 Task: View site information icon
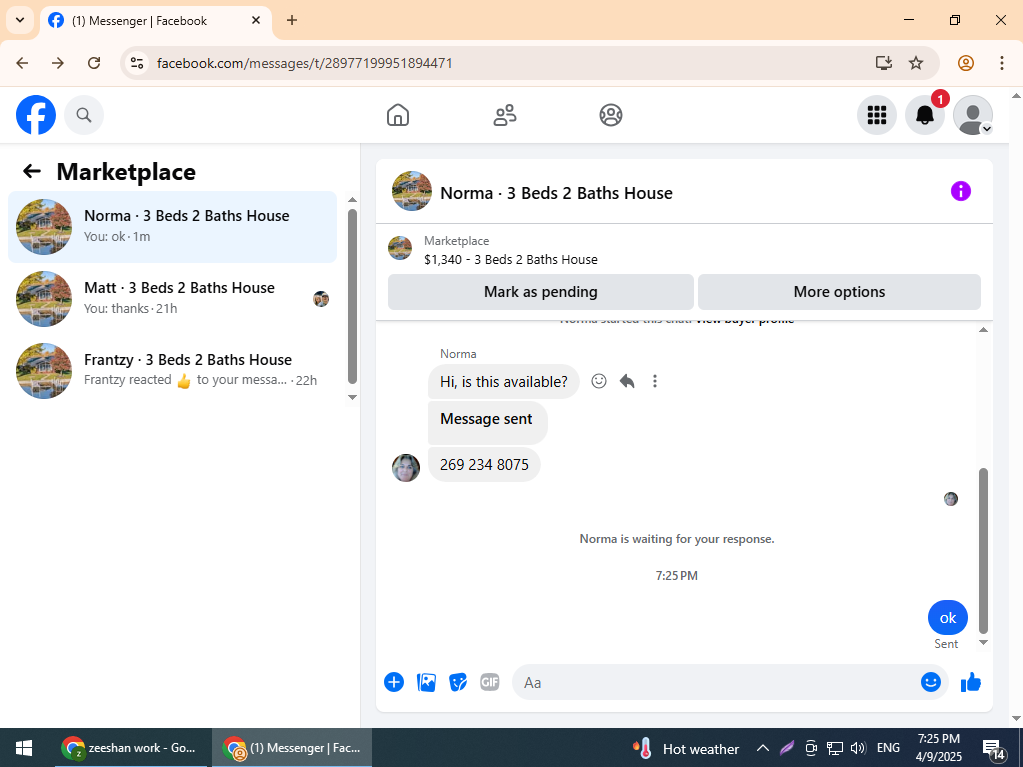coord(137,63)
